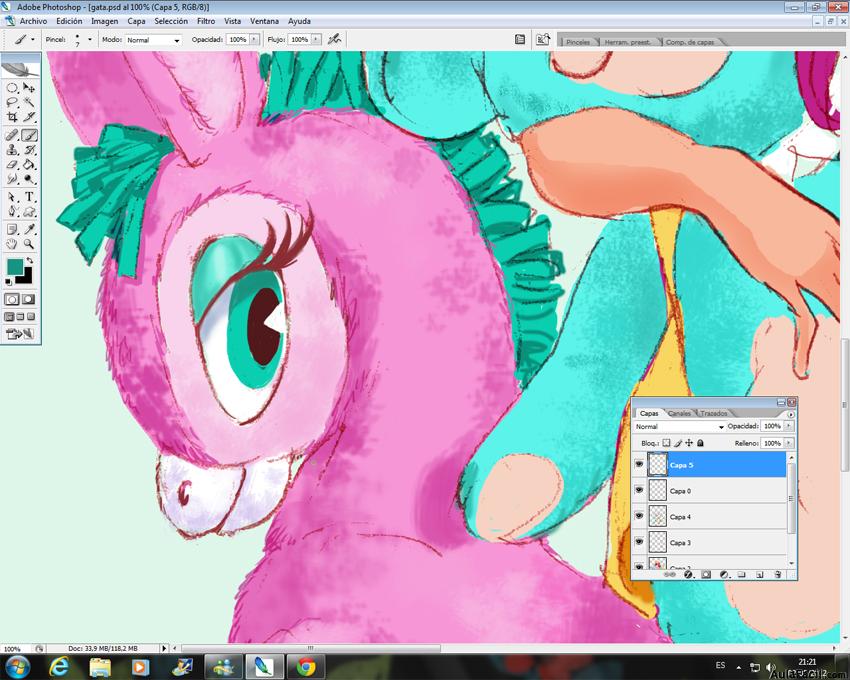850x680 pixels.
Task: Create new layer set folder
Action: click(742, 574)
